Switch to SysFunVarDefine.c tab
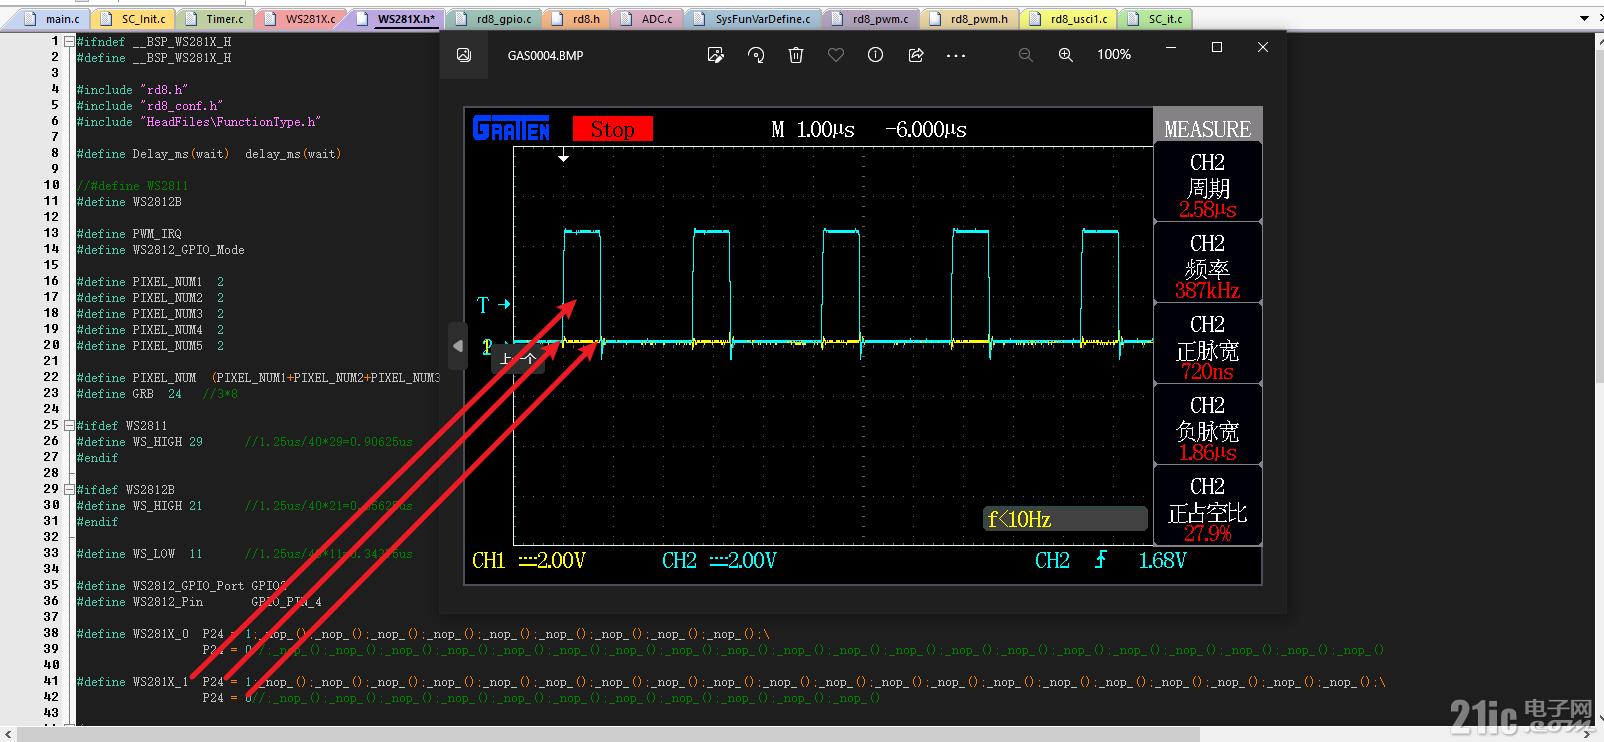The image size is (1604, 742). (754, 19)
